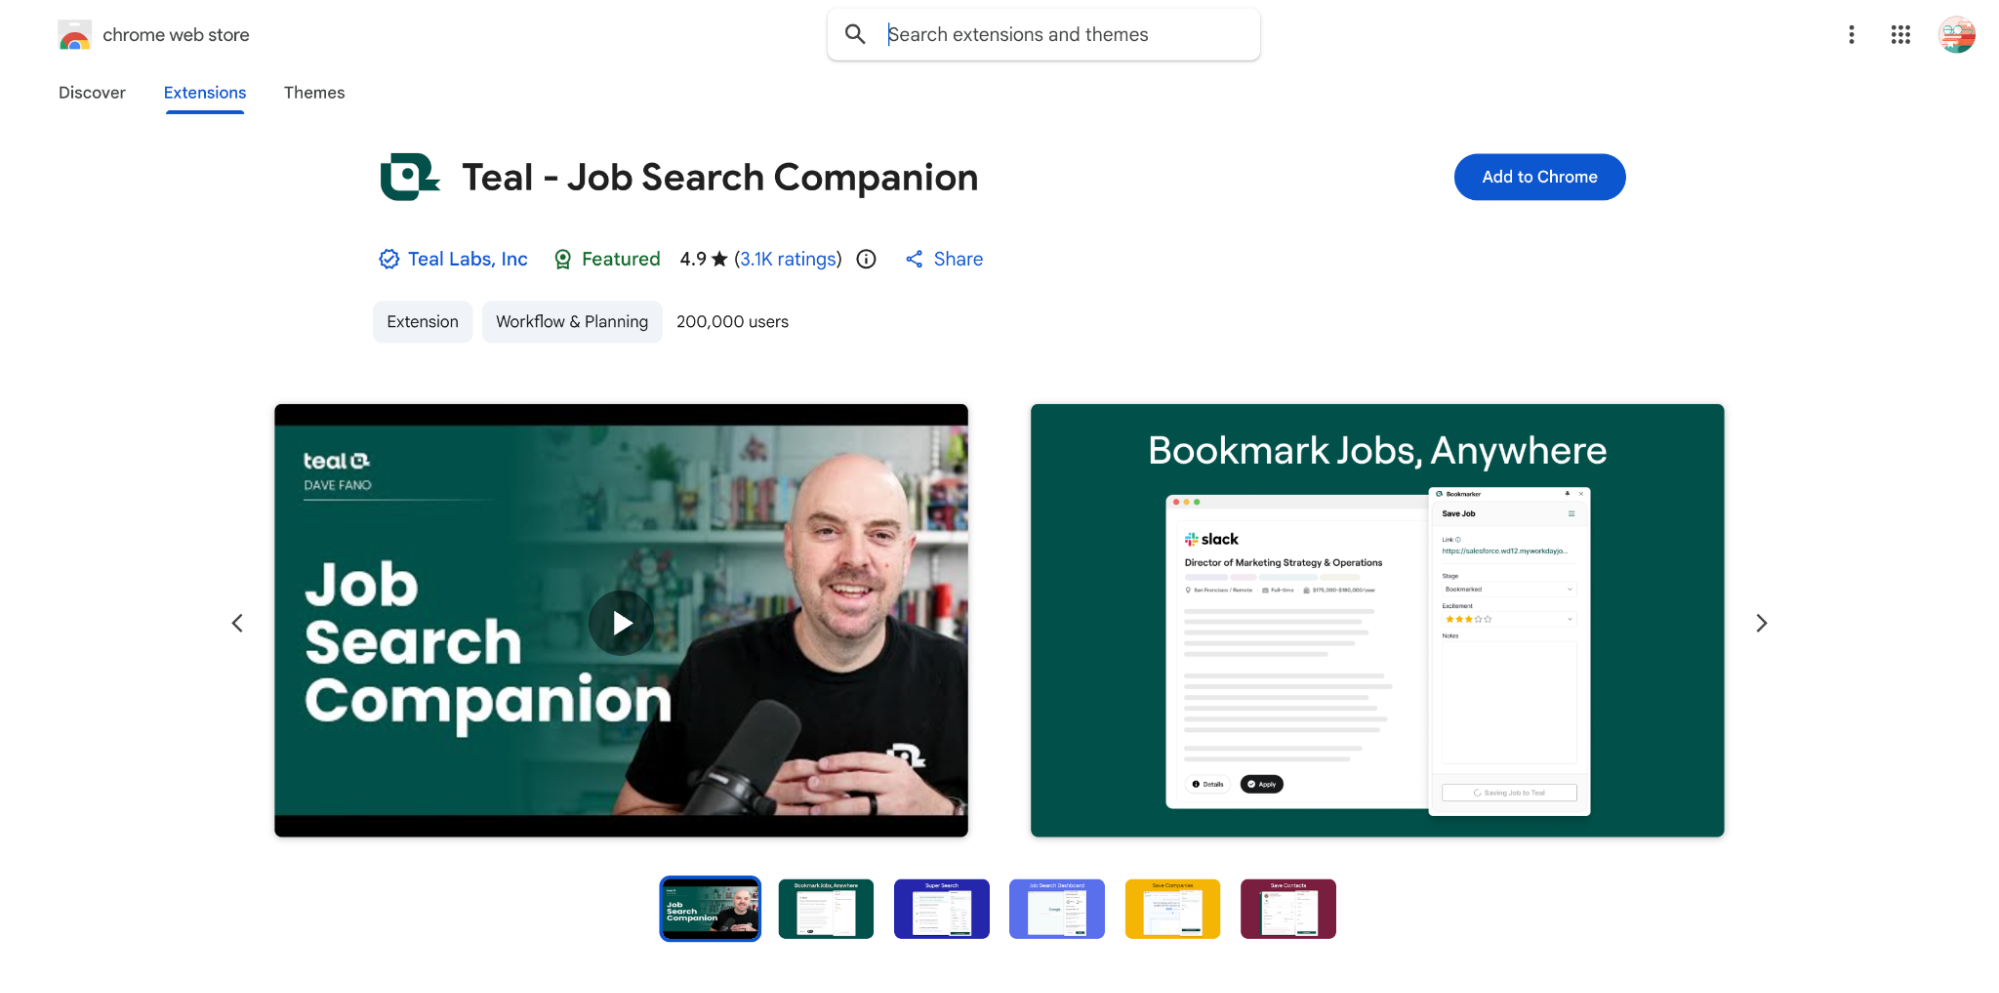Open the three-dot more options menu

click(x=1851, y=35)
